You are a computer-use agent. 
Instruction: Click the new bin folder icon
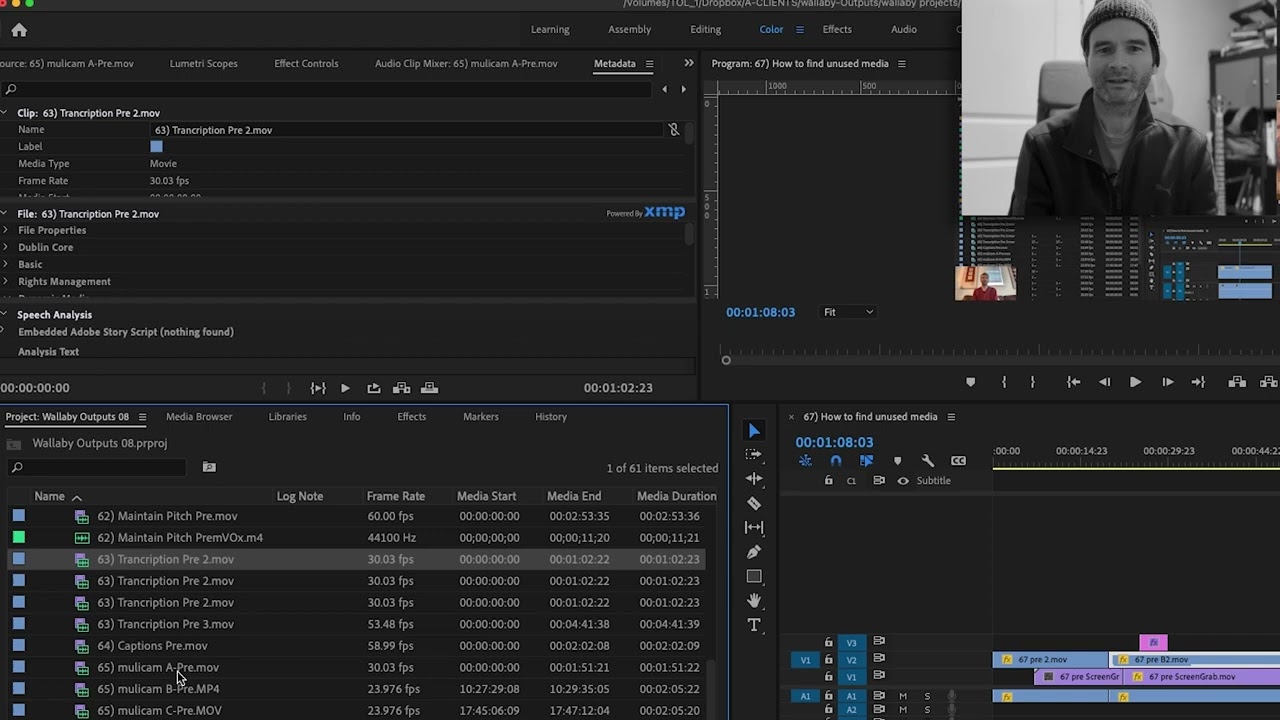click(209, 467)
